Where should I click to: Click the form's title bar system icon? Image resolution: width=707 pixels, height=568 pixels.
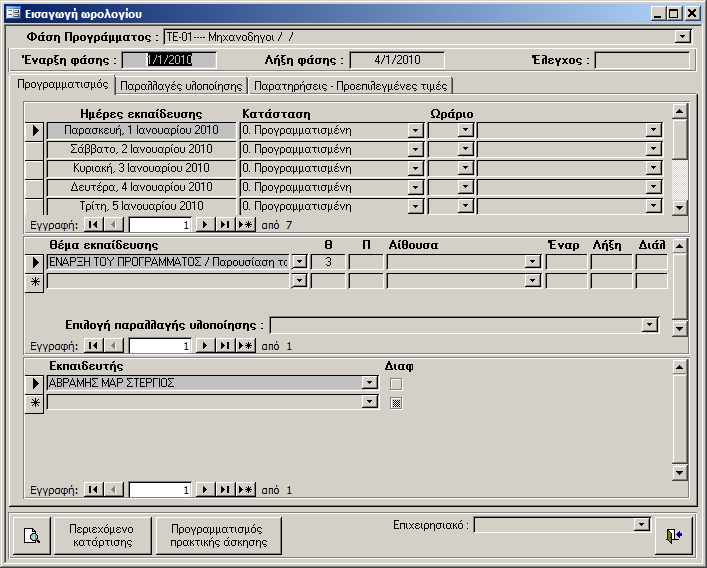point(12,14)
